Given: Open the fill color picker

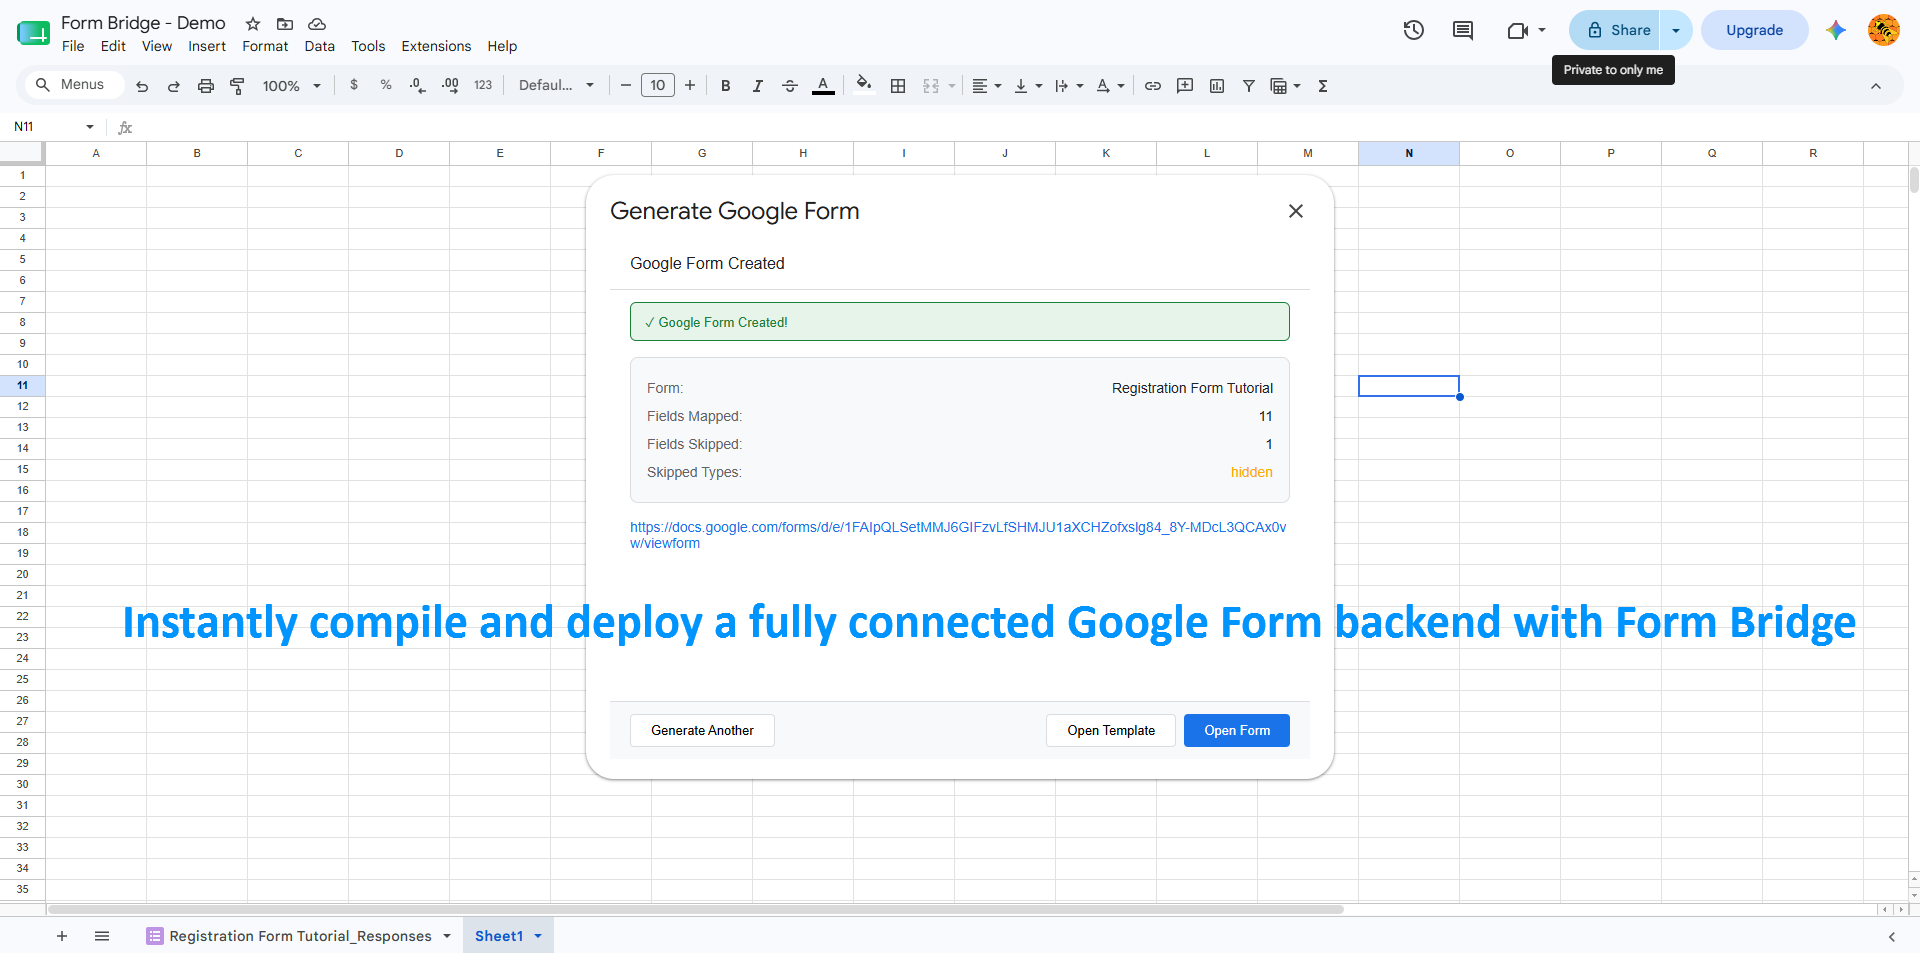Looking at the screenshot, I should [x=865, y=85].
